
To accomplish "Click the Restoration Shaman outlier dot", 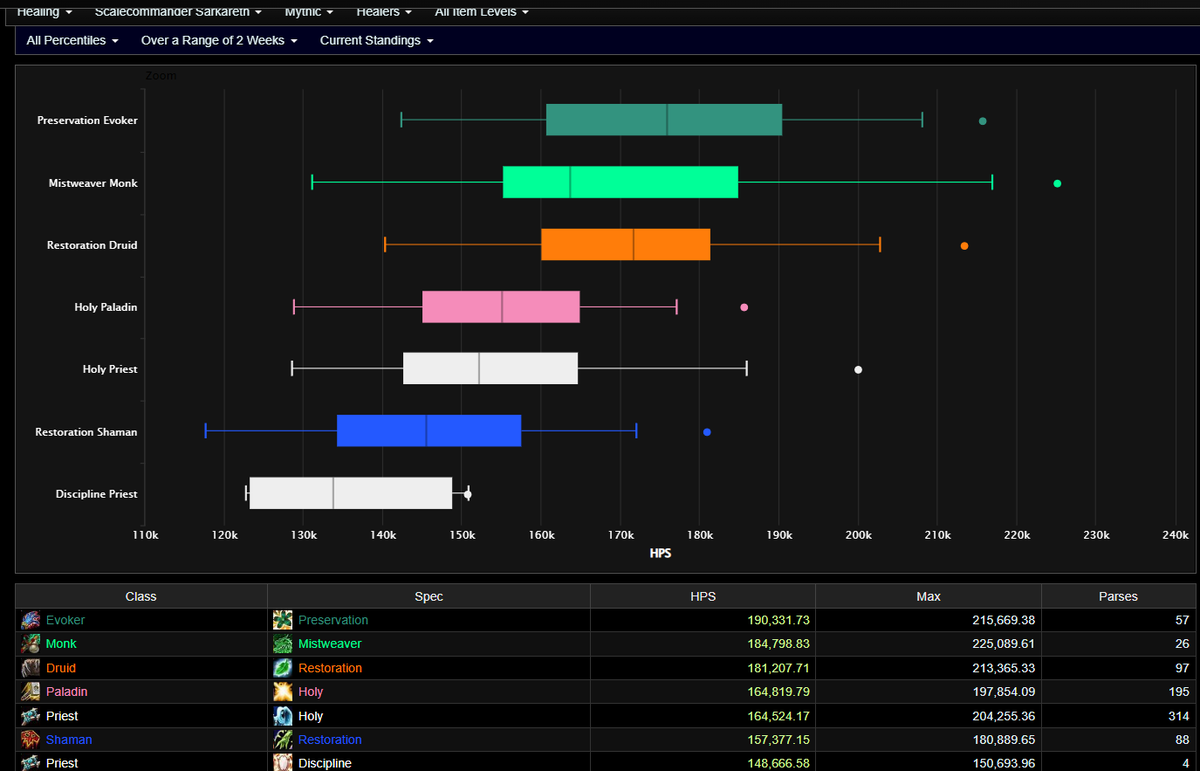I will 707,432.
